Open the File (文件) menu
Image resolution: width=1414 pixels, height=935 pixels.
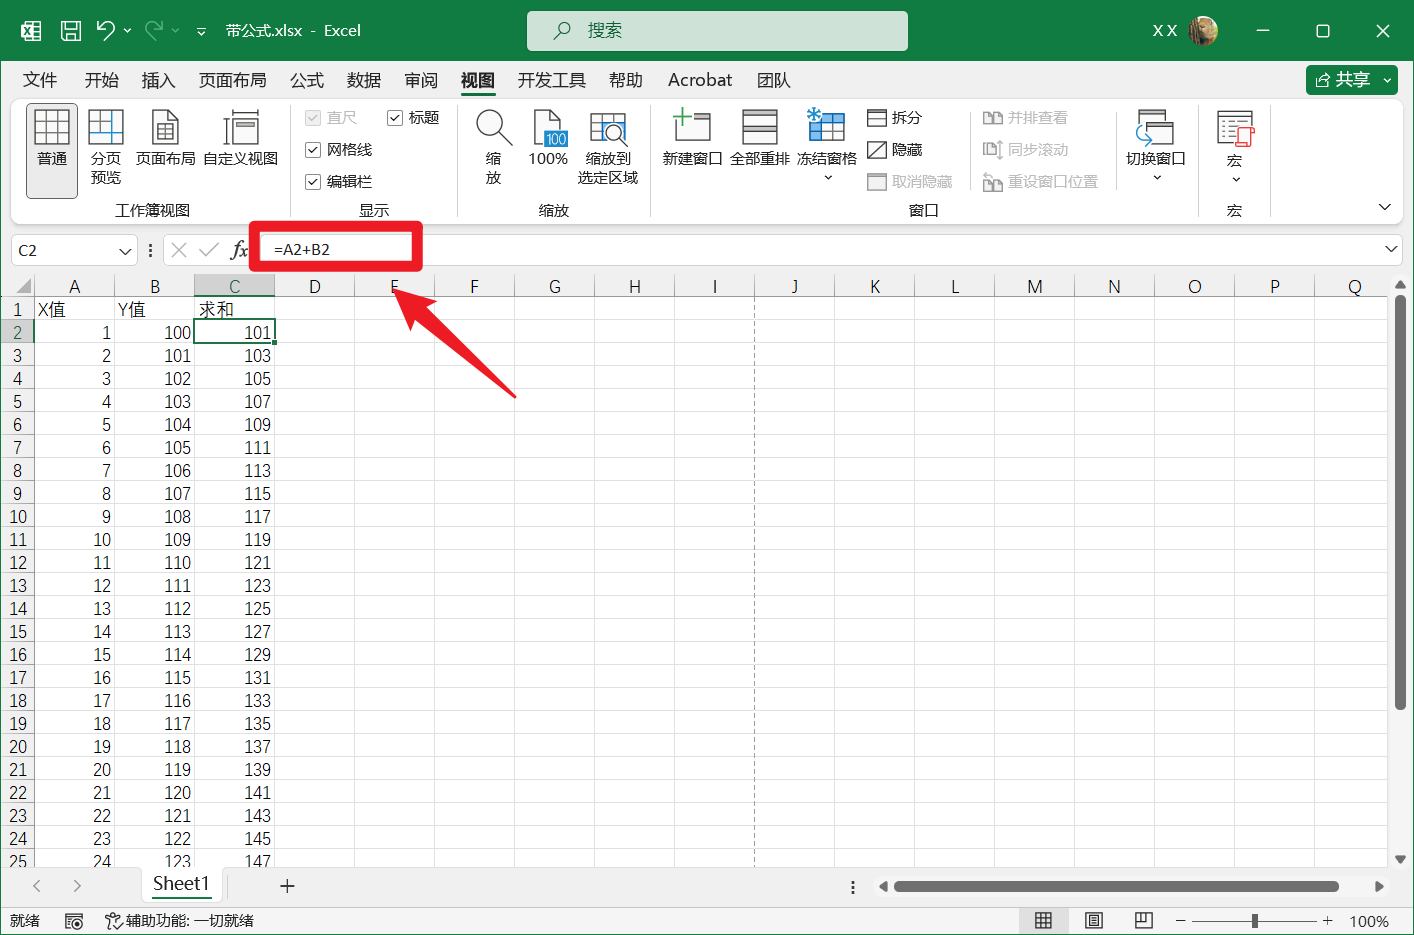pos(40,80)
